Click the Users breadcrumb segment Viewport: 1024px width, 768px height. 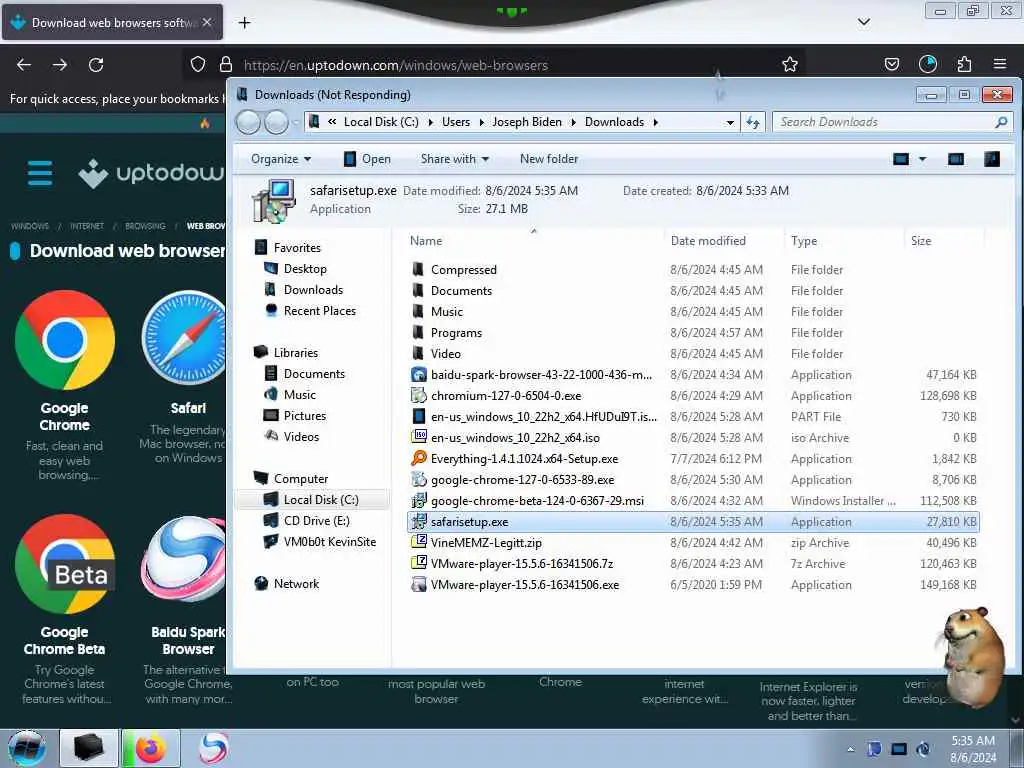456,122
